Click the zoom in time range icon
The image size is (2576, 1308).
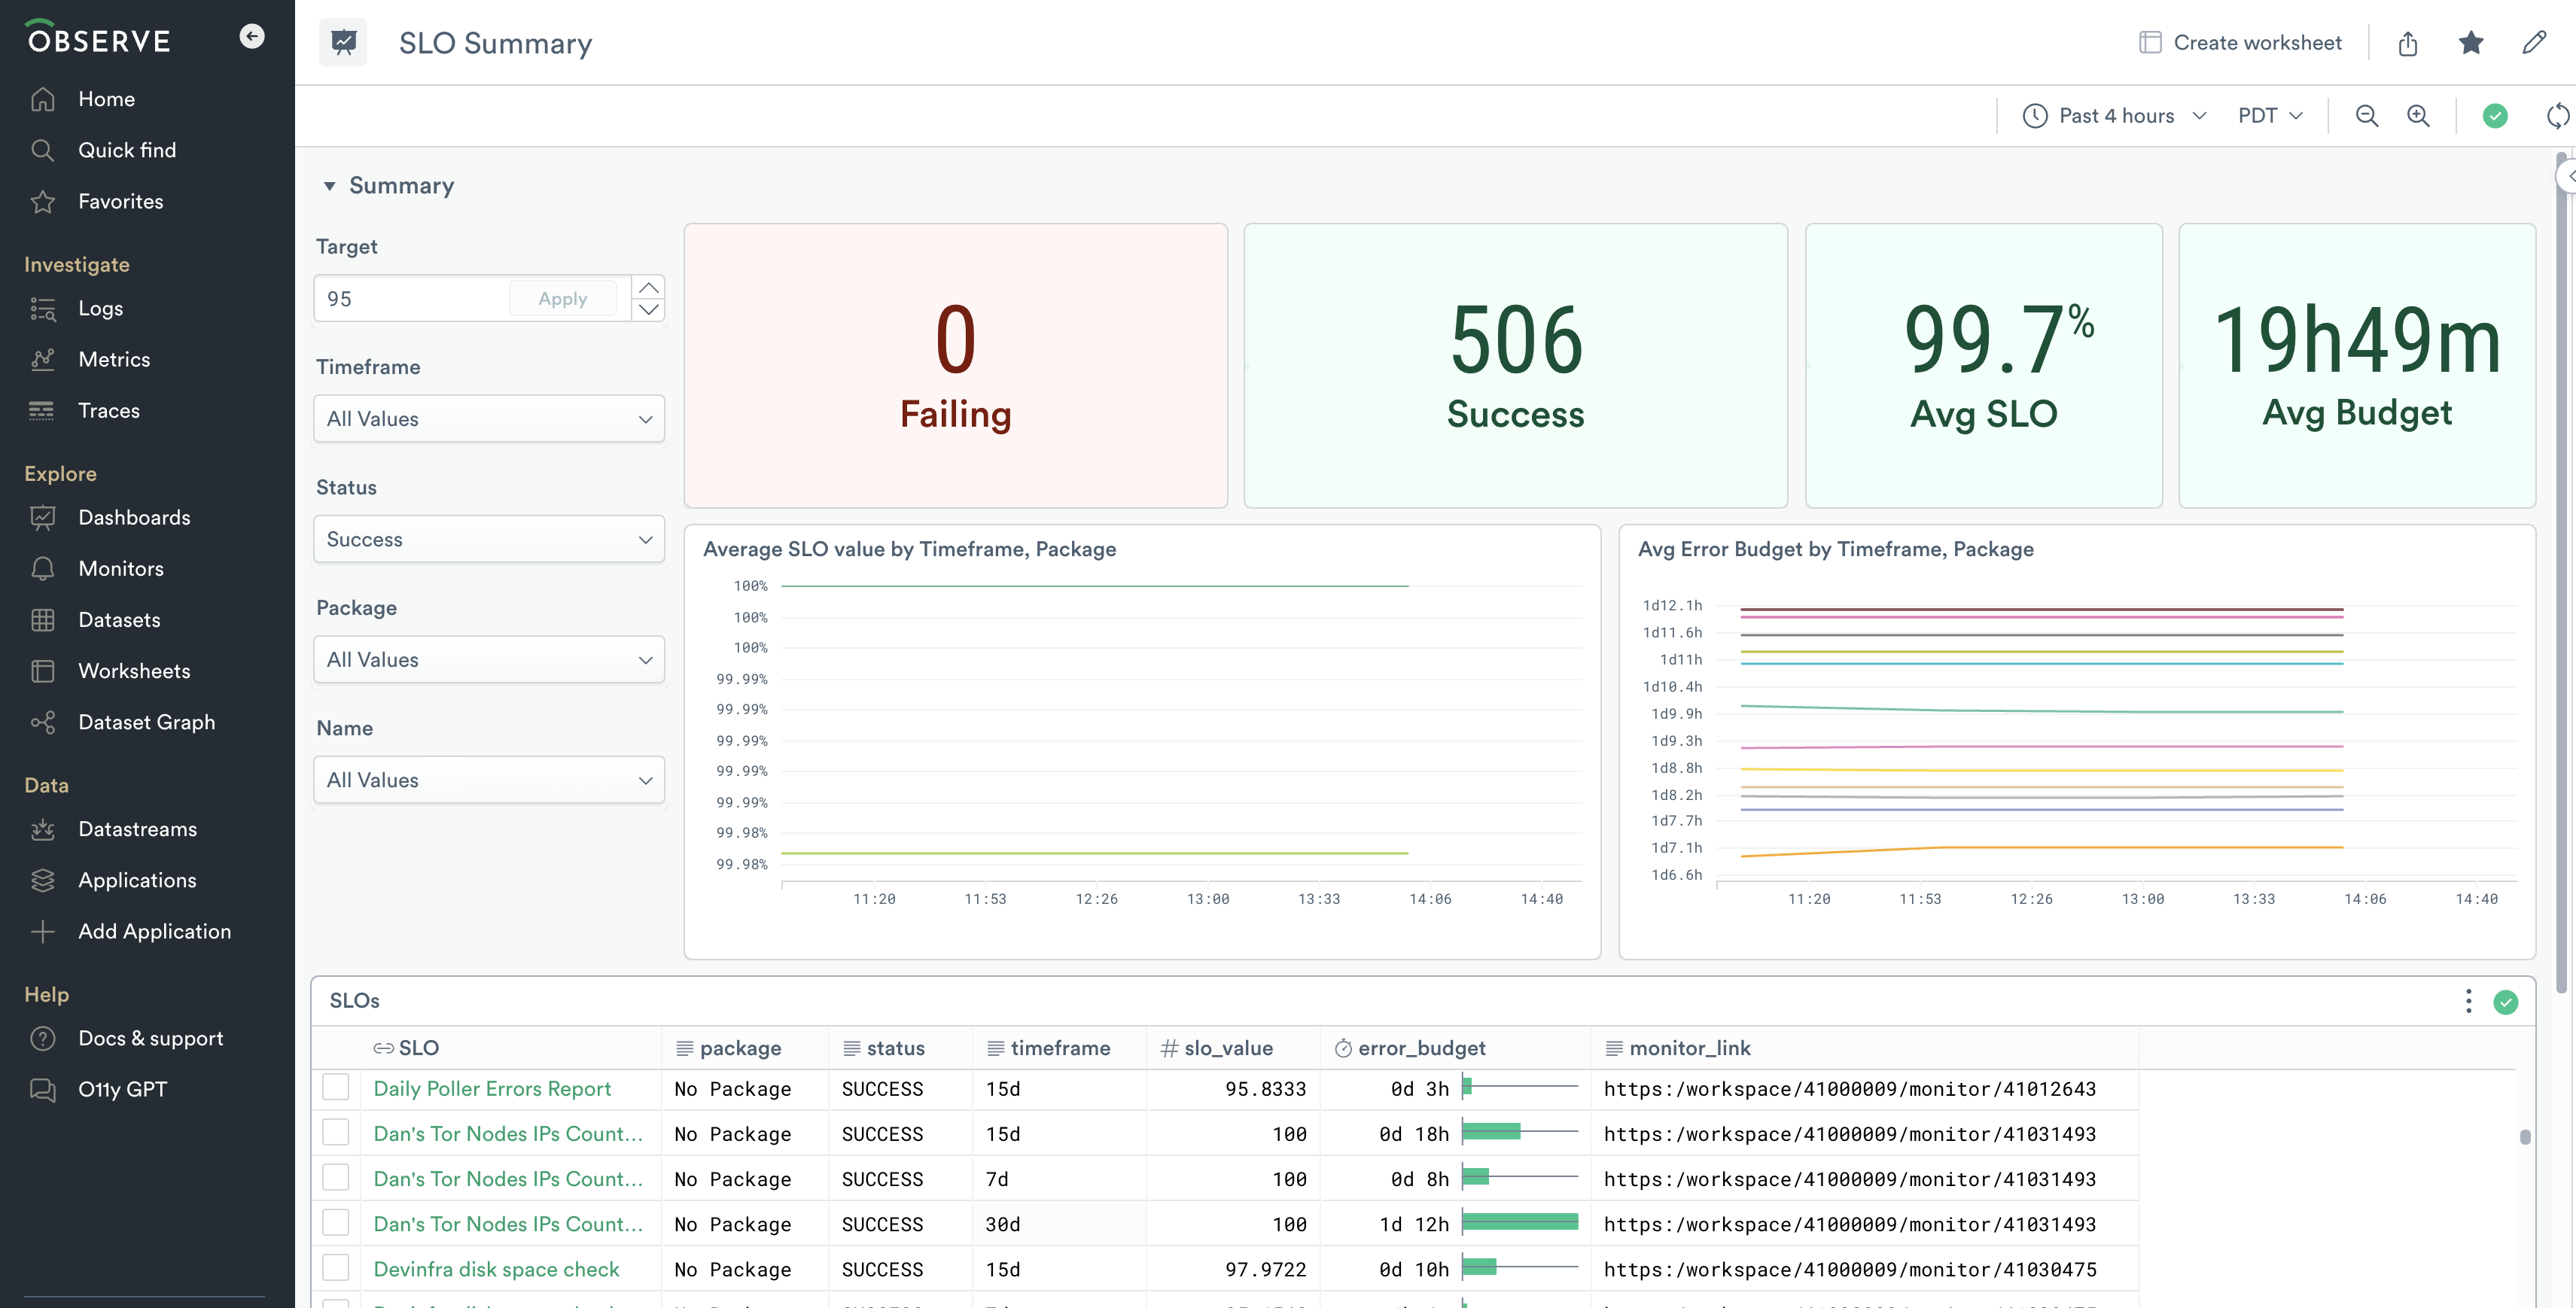click(x=2418, y=116)
